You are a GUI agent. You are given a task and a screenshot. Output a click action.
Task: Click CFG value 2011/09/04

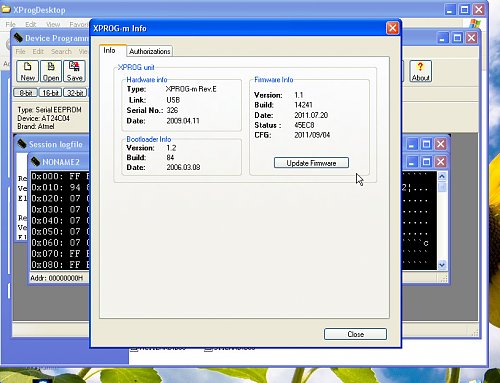(312, 135)
